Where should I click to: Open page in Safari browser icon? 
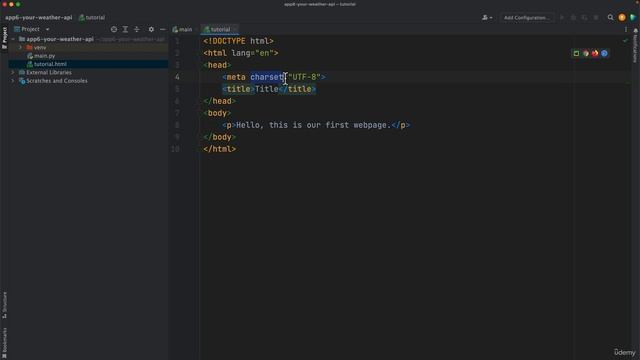click(604, 53)
